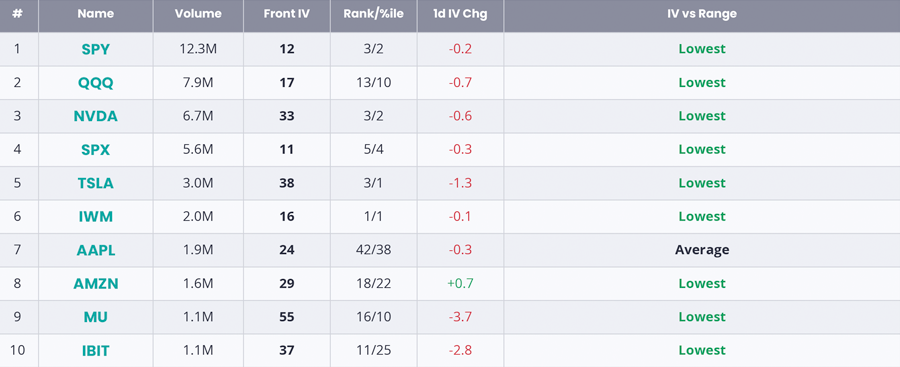Sort by Name column header
900x367 pixels.
click(95, 14)
